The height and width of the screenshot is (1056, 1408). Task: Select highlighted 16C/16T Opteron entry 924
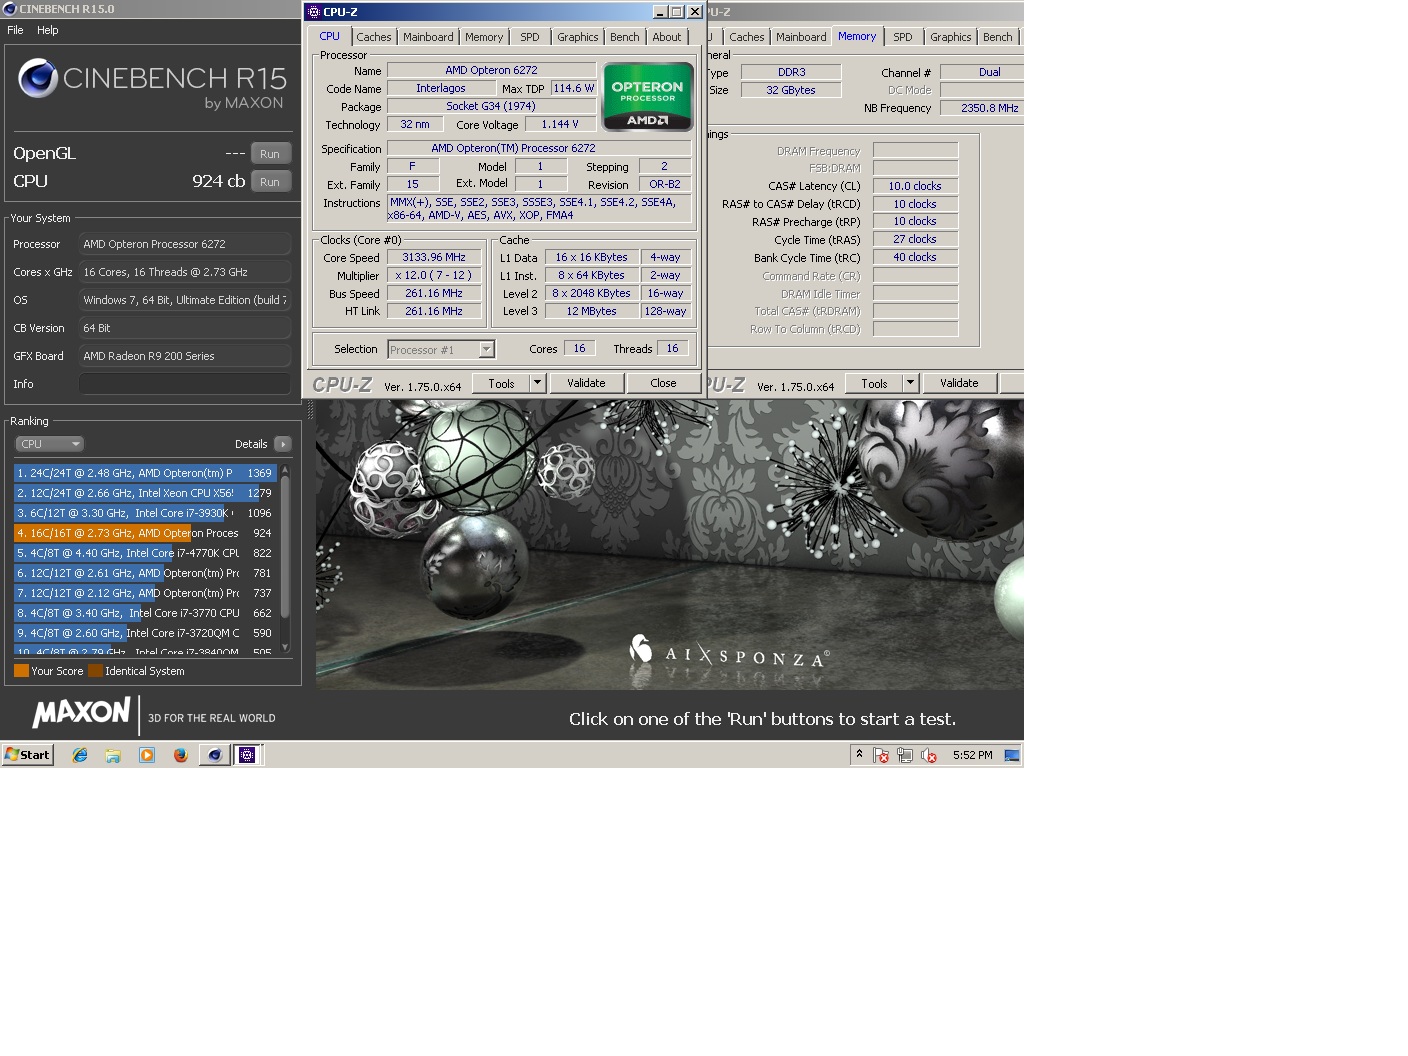coord(145,533)
